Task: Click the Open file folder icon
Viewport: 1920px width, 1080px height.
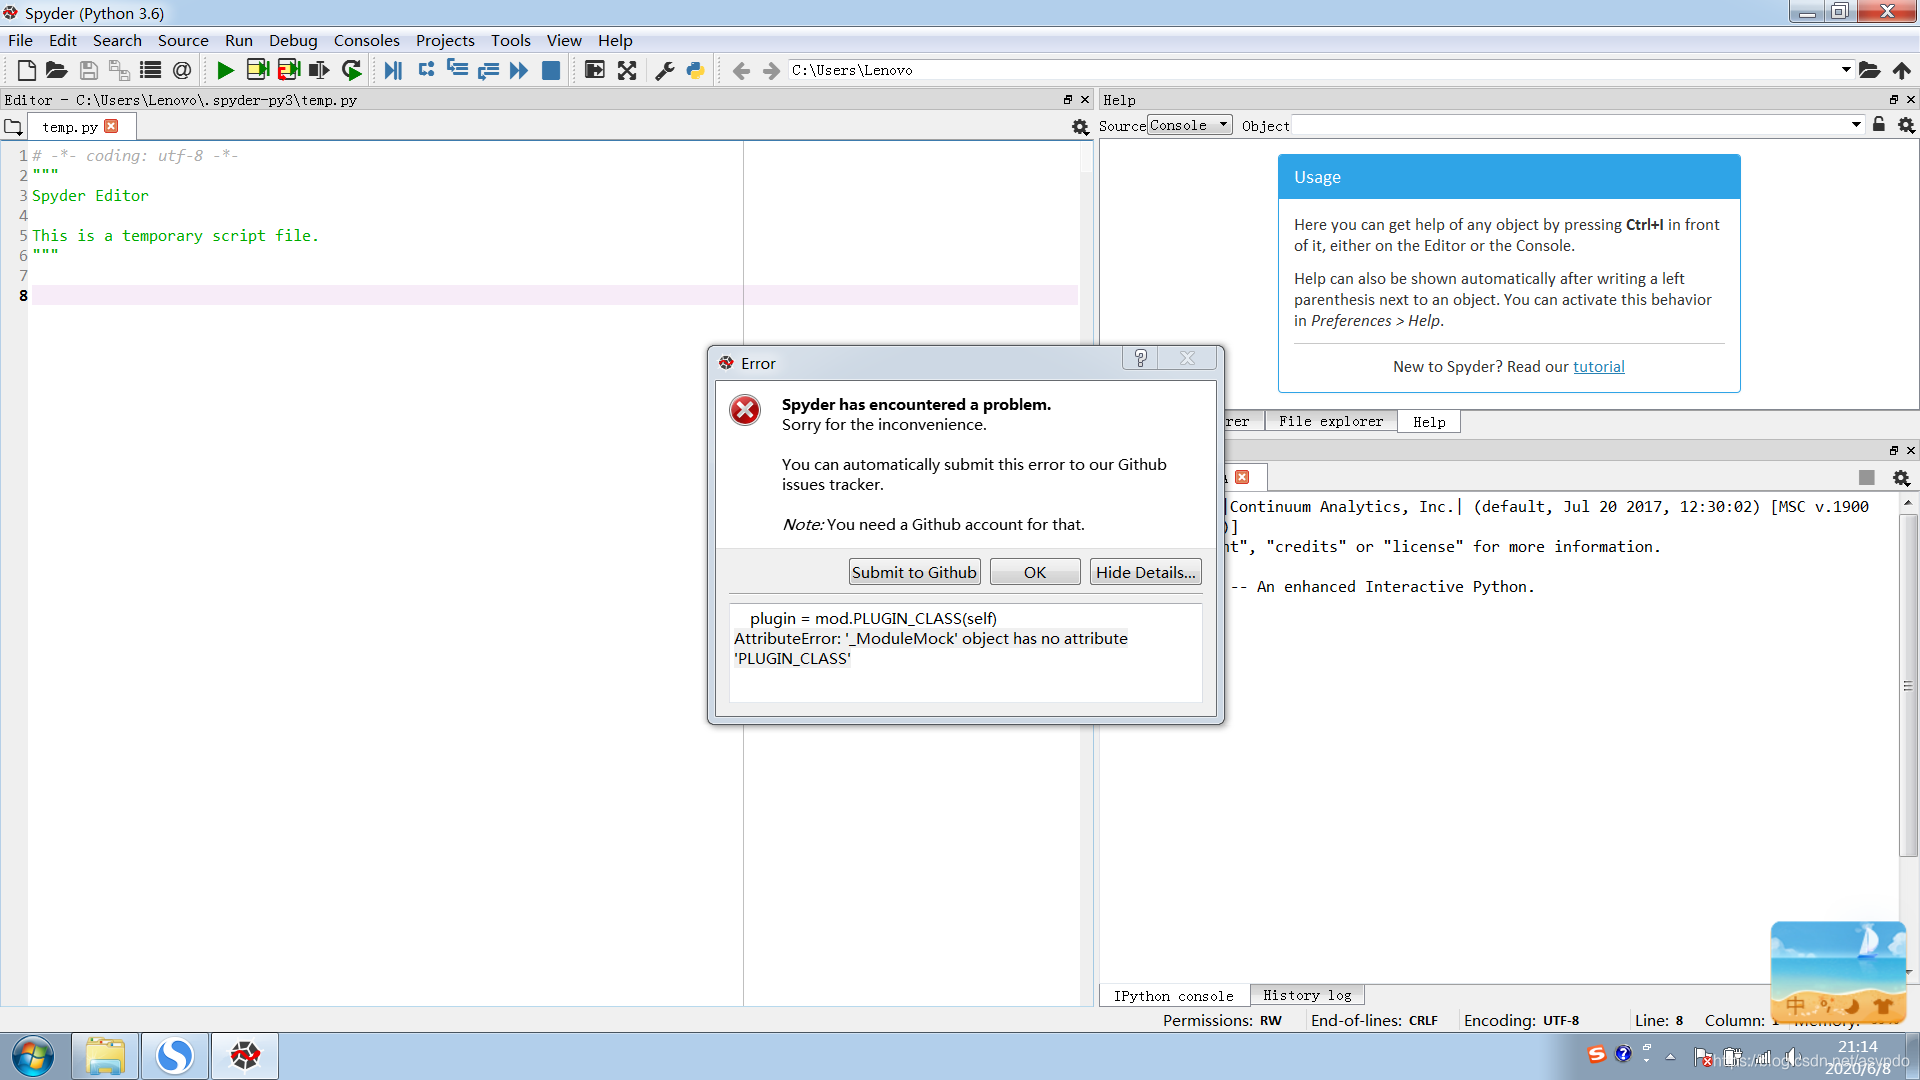Action: tap(57, 70)
